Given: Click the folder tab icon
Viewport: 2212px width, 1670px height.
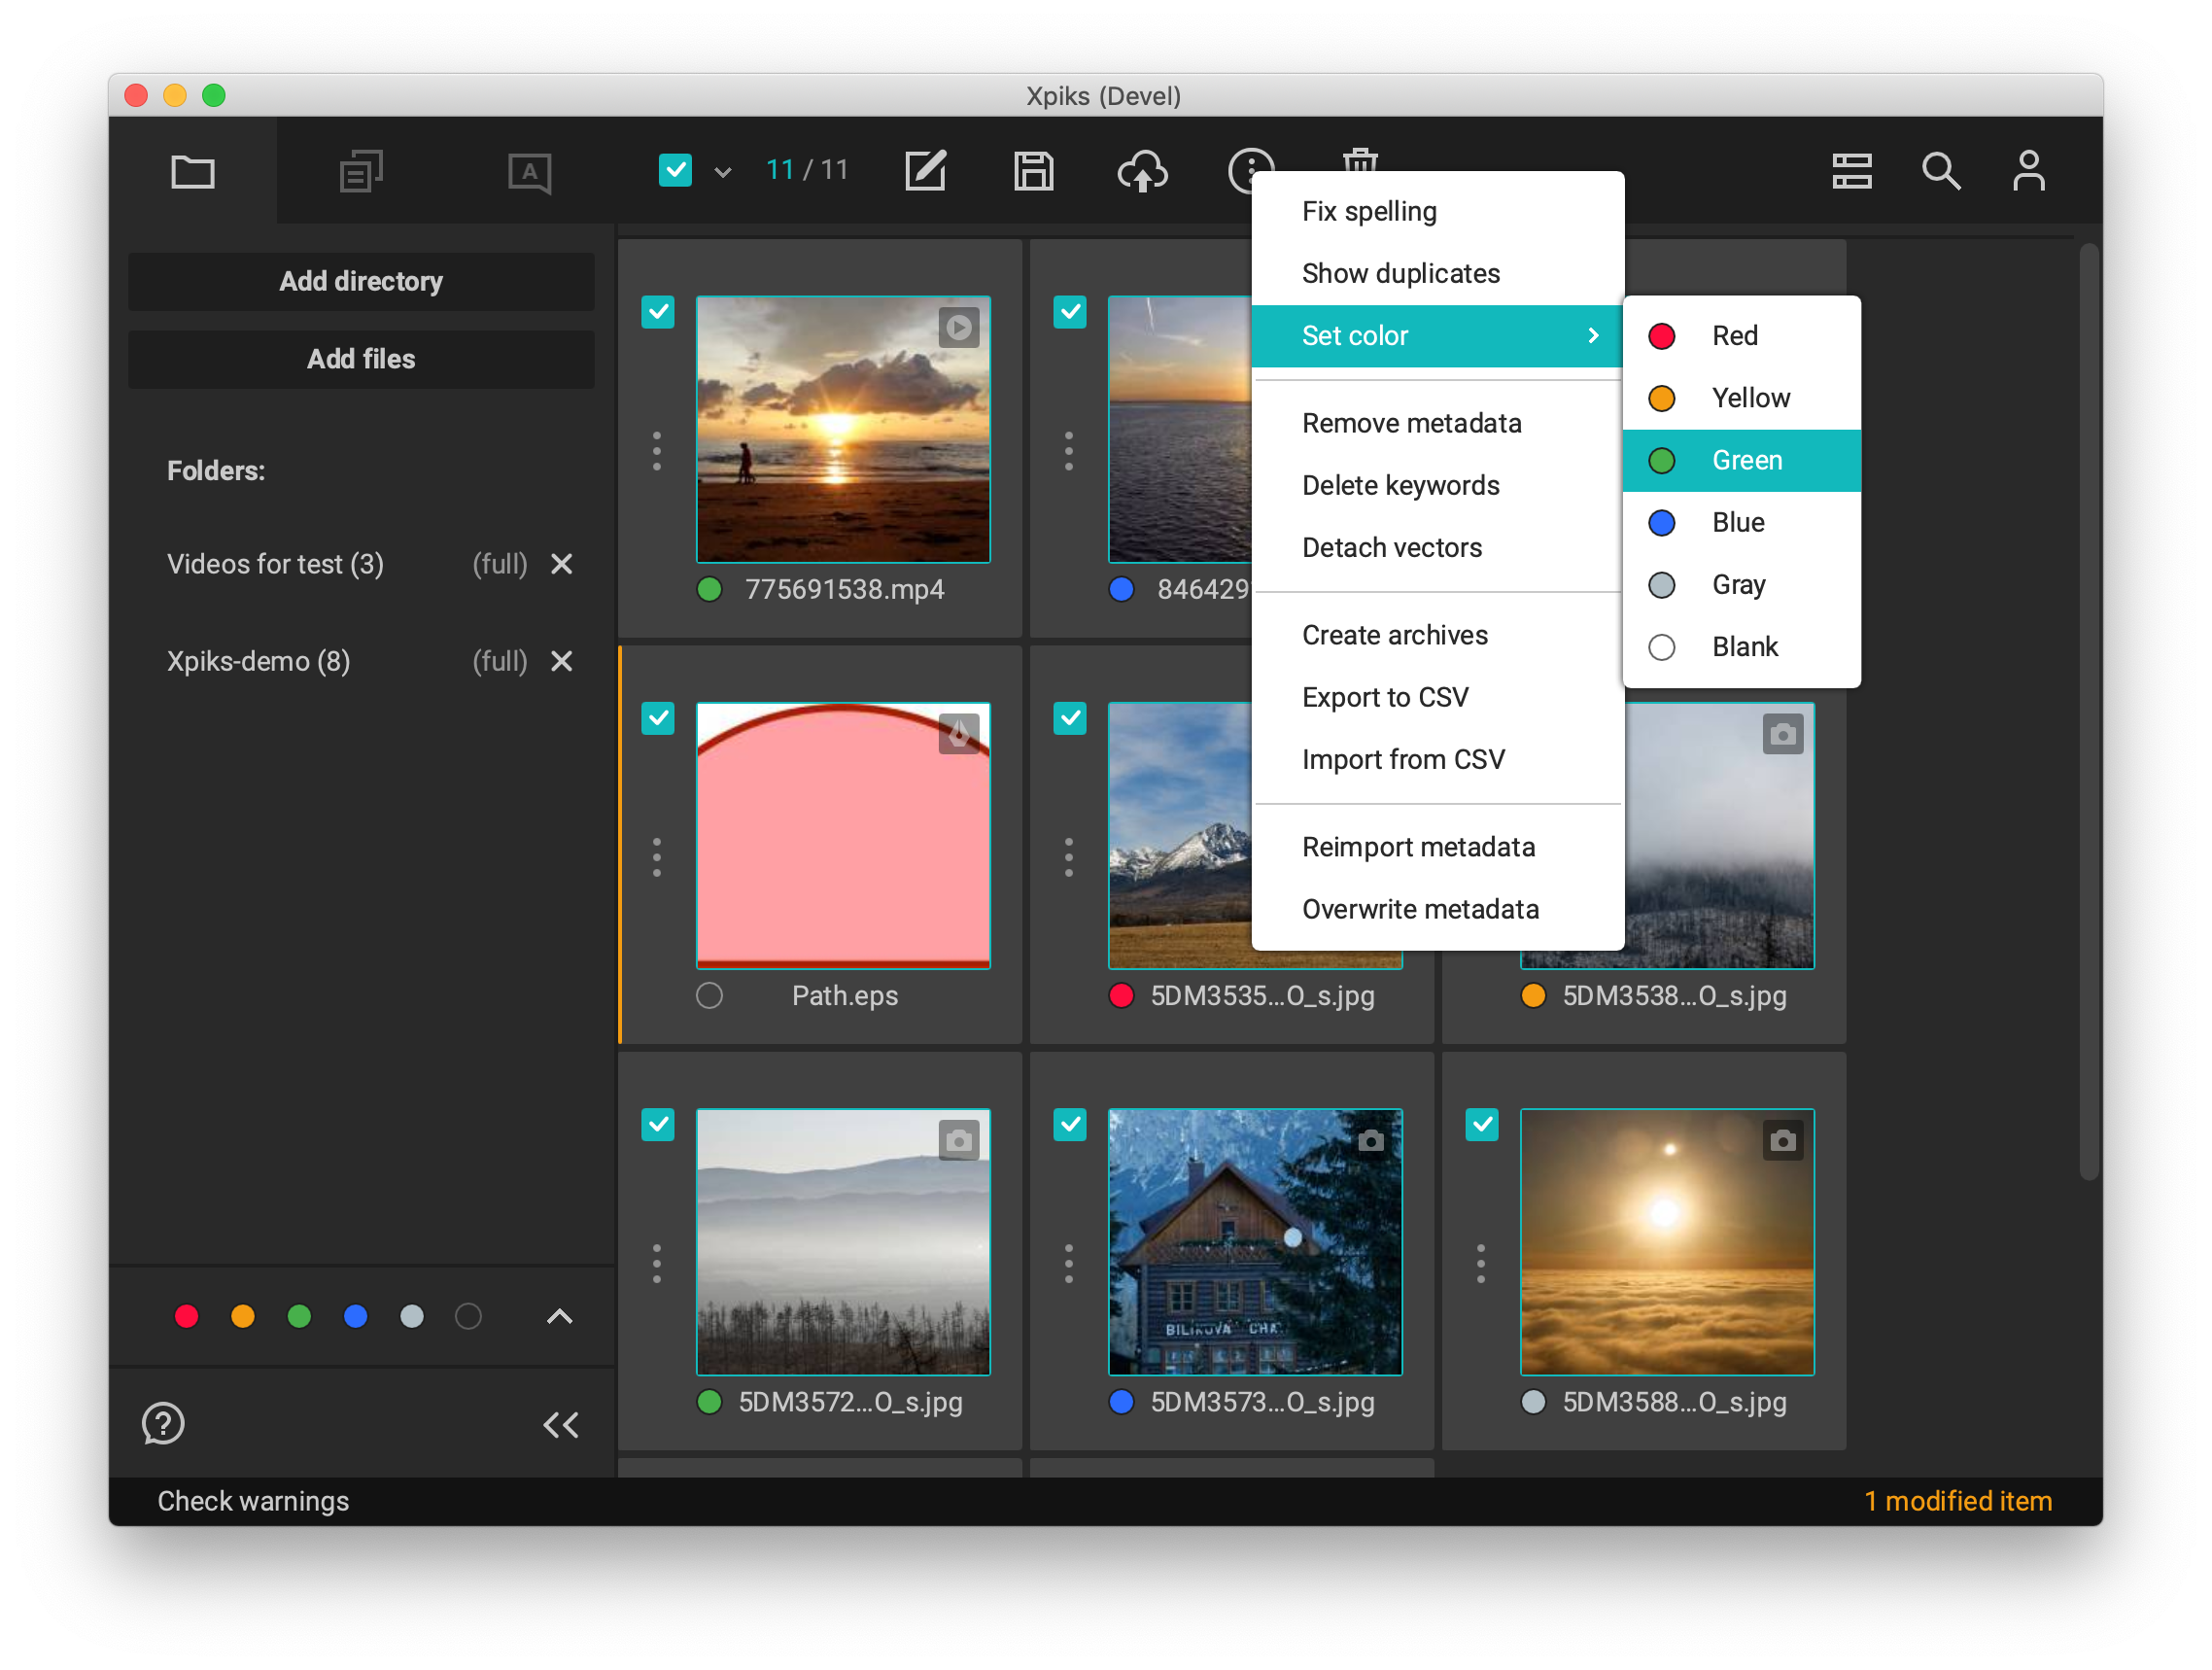Looking at the screenshot, I should [192, 172].
